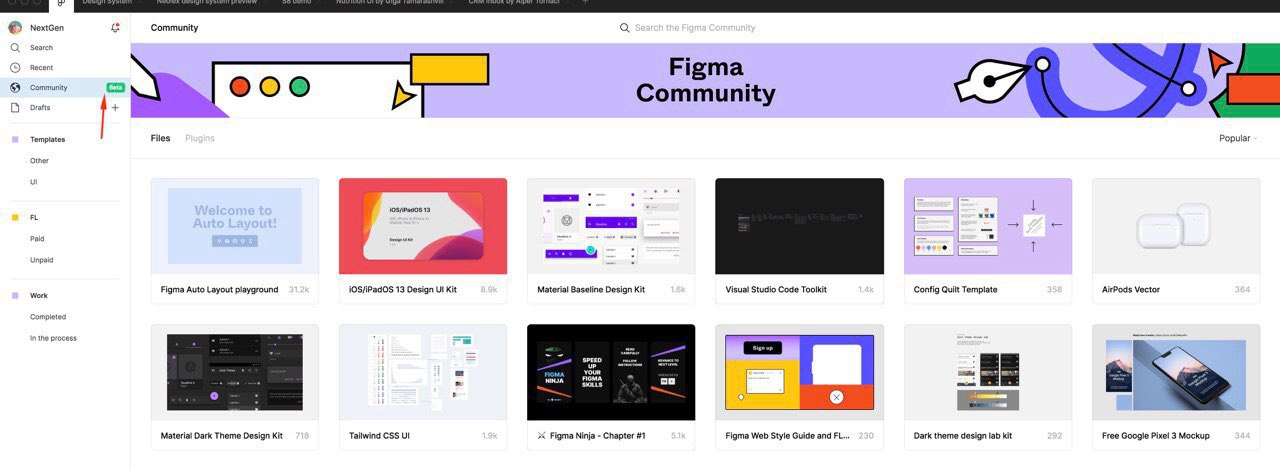The height and width of the screenshot is (470, 1280).
Task: Click the search magnifier in Figma Community bar
Action: [625, 28]
